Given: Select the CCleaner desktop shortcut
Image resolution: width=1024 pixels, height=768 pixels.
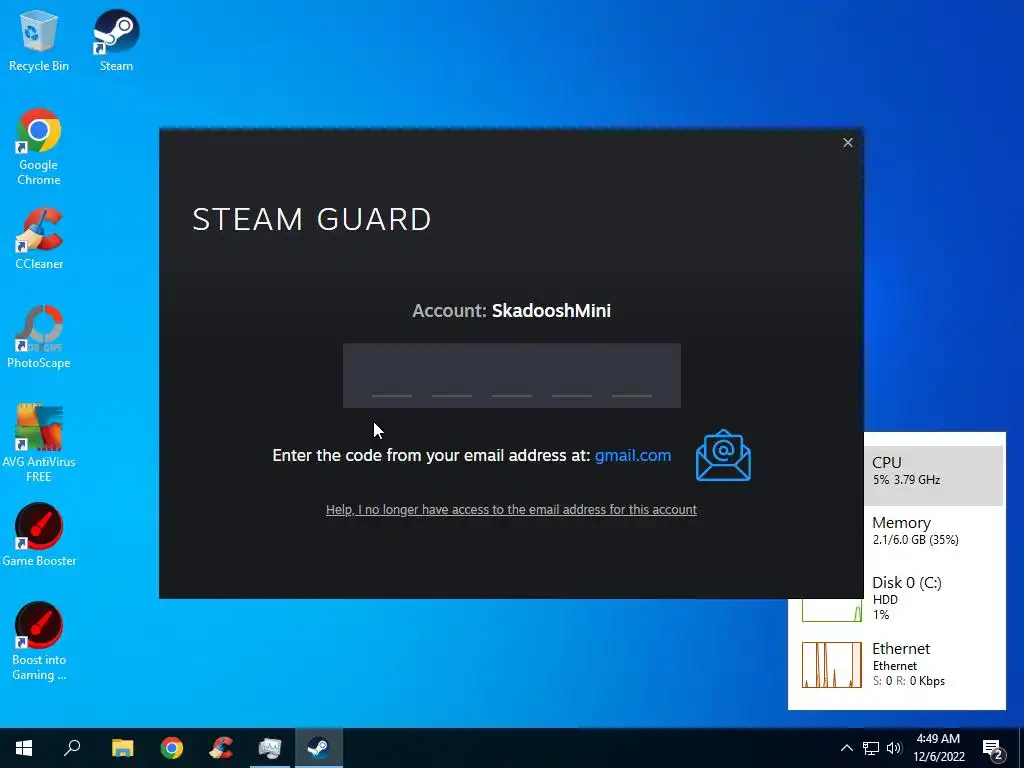Looking at the screenshot, I should (39, 238).
